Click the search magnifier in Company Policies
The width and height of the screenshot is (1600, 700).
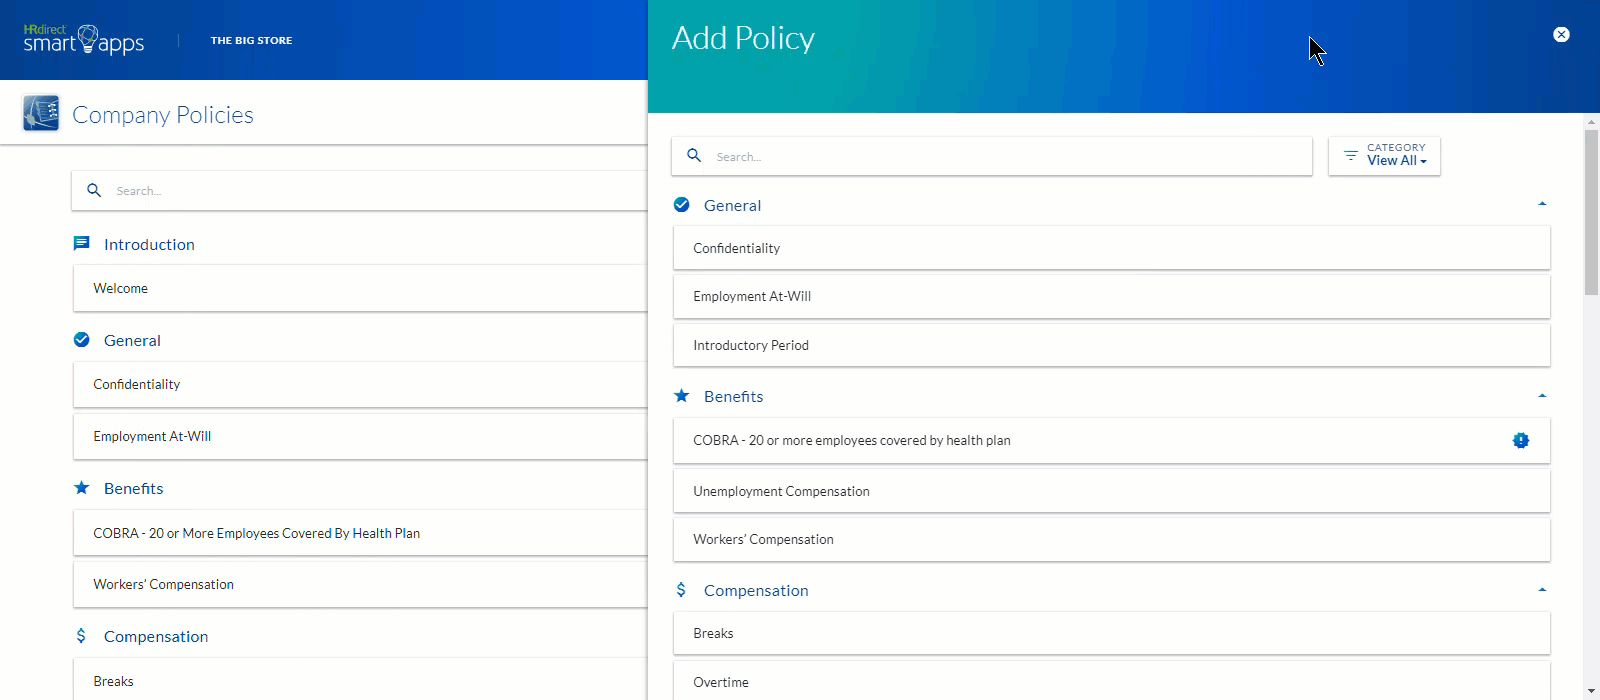tap(94, 190)
